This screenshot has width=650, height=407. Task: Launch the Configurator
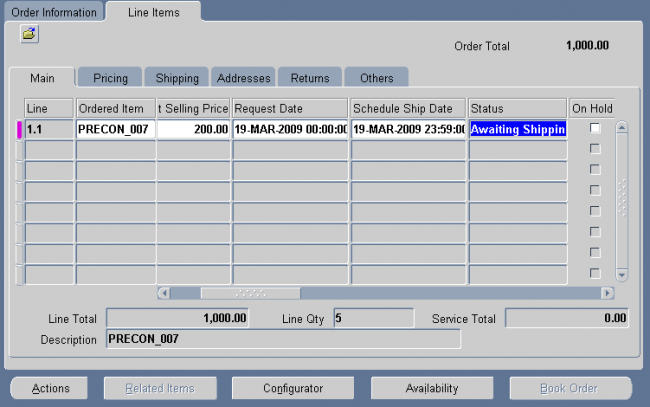pos(293,388)
